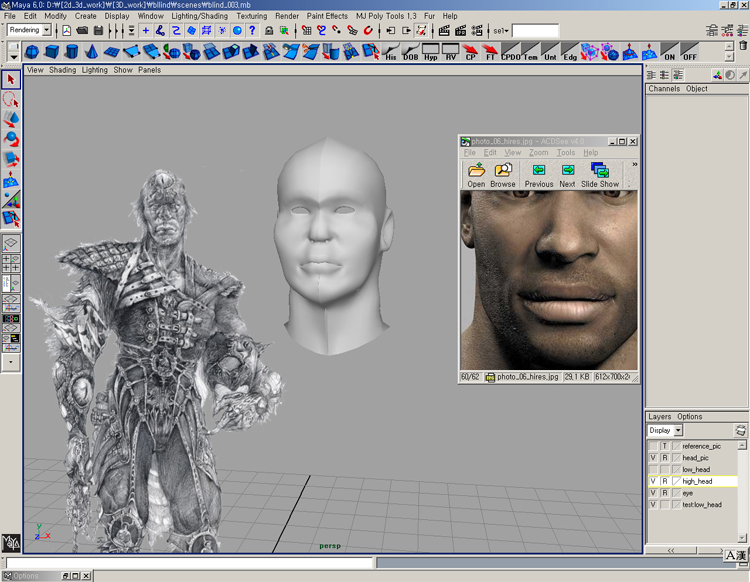This screenshot has width=750, height=582.
Task: Select the high_head layer by name
Action: coord(697,481)
